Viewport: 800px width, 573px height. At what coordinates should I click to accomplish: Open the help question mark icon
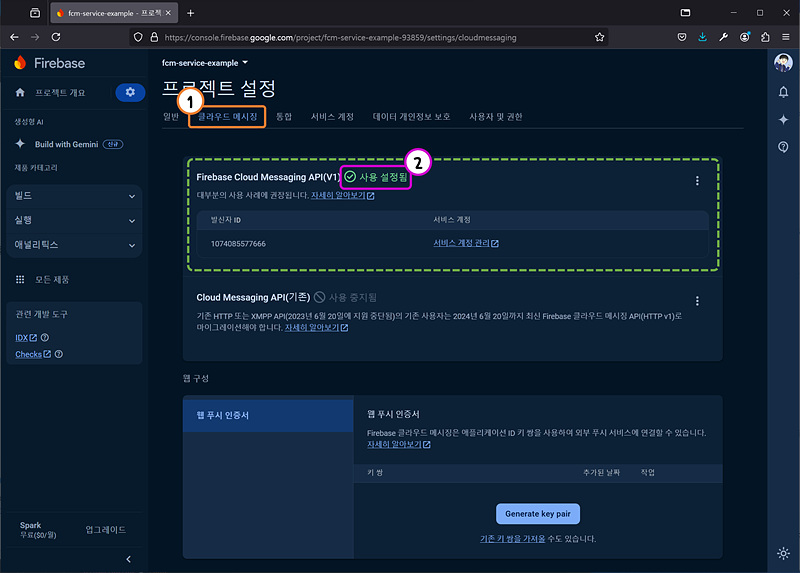(x=783, y=147)
